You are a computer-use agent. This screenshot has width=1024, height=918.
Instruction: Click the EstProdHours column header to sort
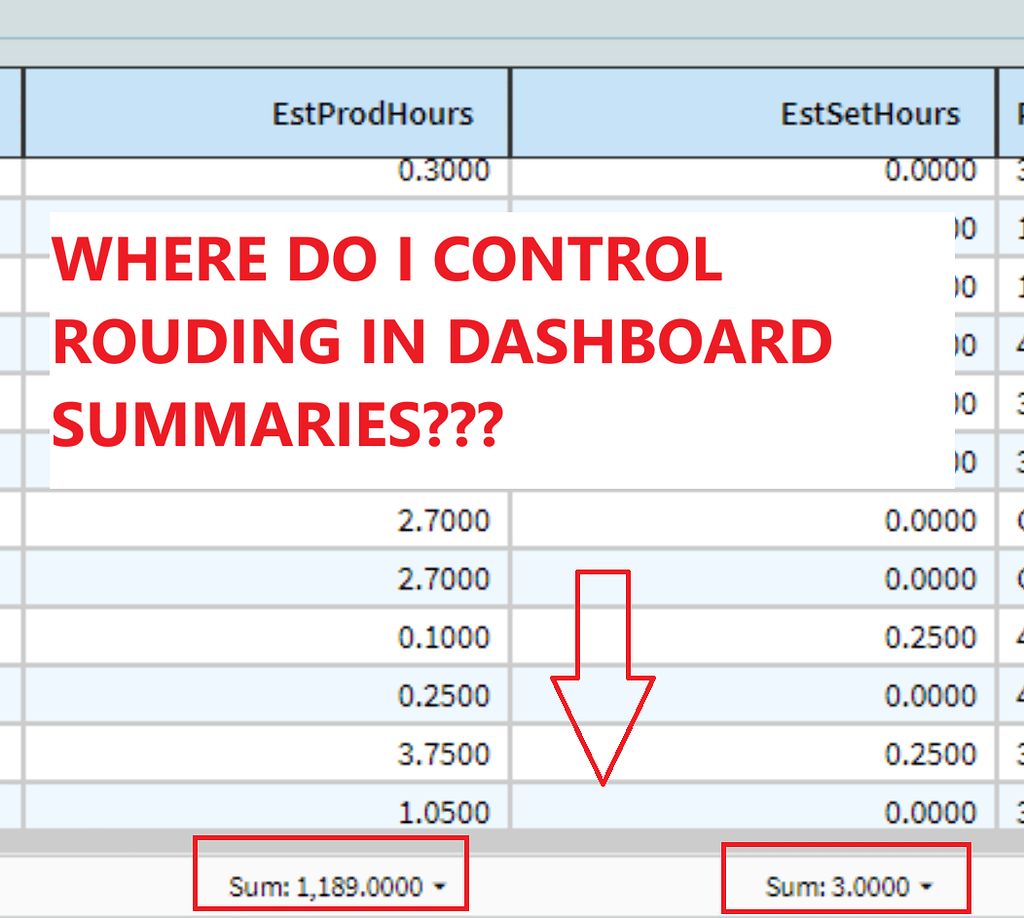point(372,113)
